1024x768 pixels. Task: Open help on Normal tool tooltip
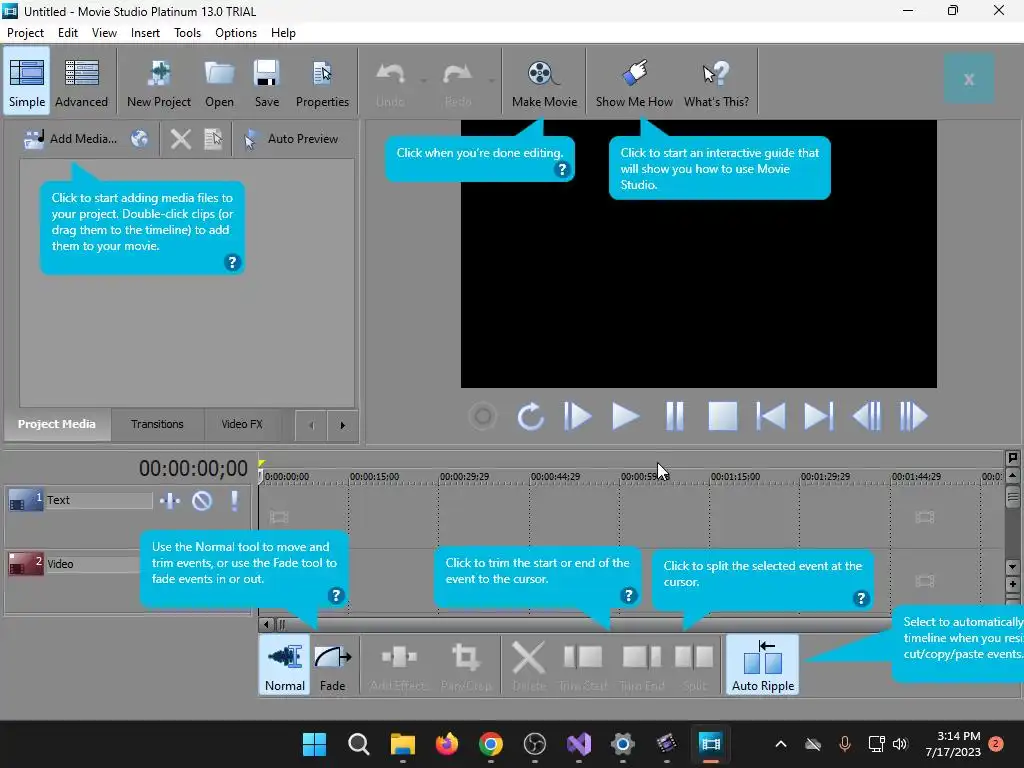336,596
